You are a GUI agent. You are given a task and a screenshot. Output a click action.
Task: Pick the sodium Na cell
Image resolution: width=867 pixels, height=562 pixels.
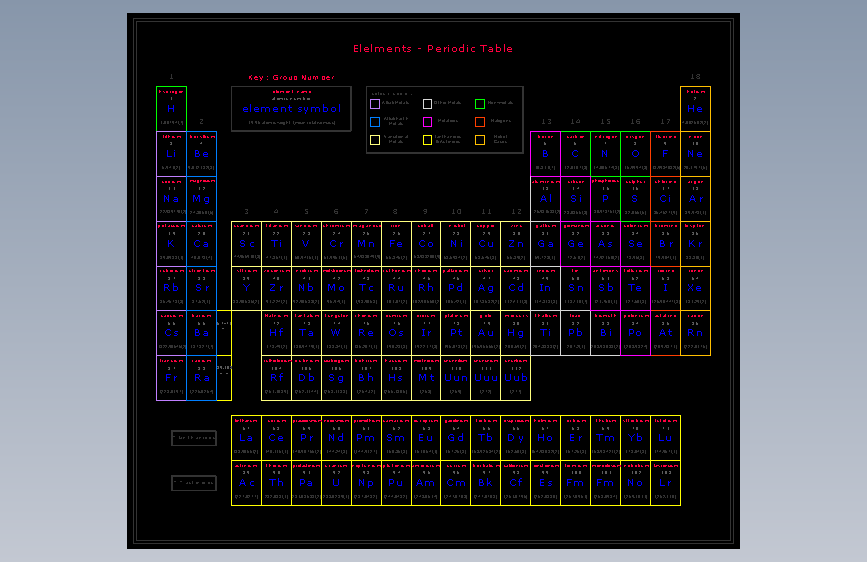(x=171, y=199)
